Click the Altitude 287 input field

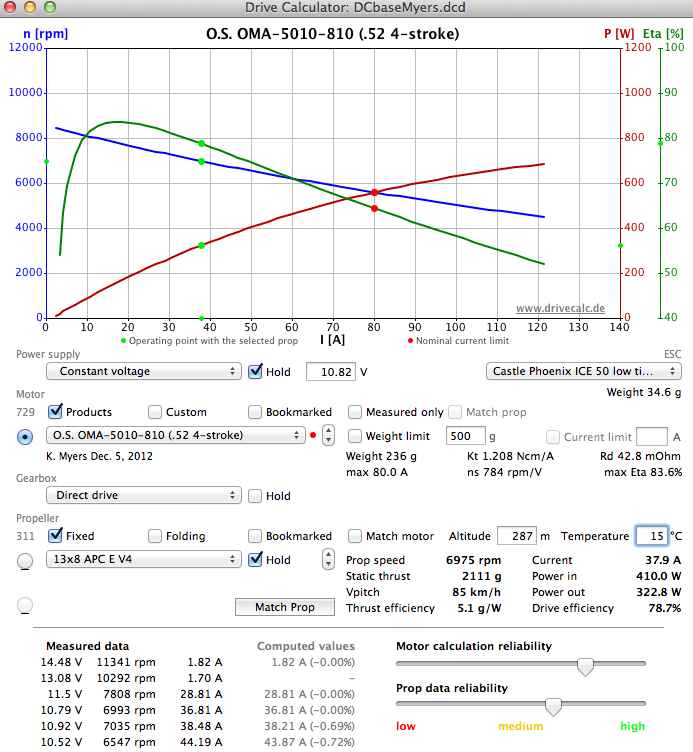tap(517, 536)
